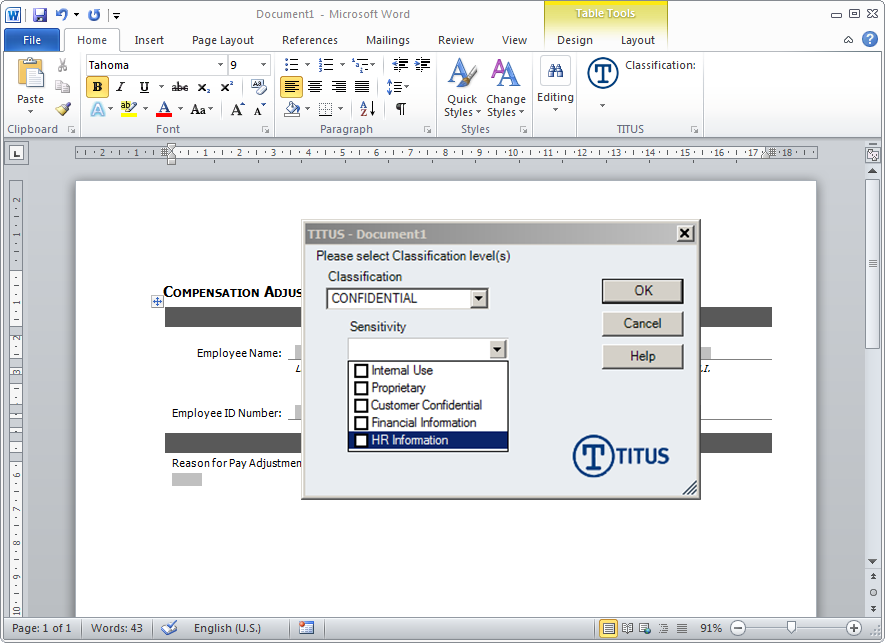This screenshot has width=885, height=643.
Task: Click the Cut scissors icon
Action: tap(63, 65)
